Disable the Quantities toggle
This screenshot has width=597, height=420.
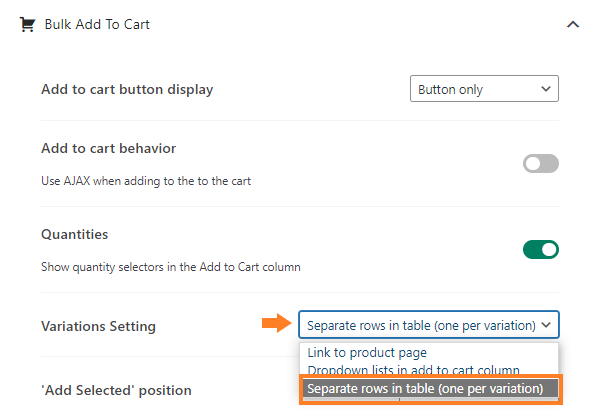pos(541,250)
